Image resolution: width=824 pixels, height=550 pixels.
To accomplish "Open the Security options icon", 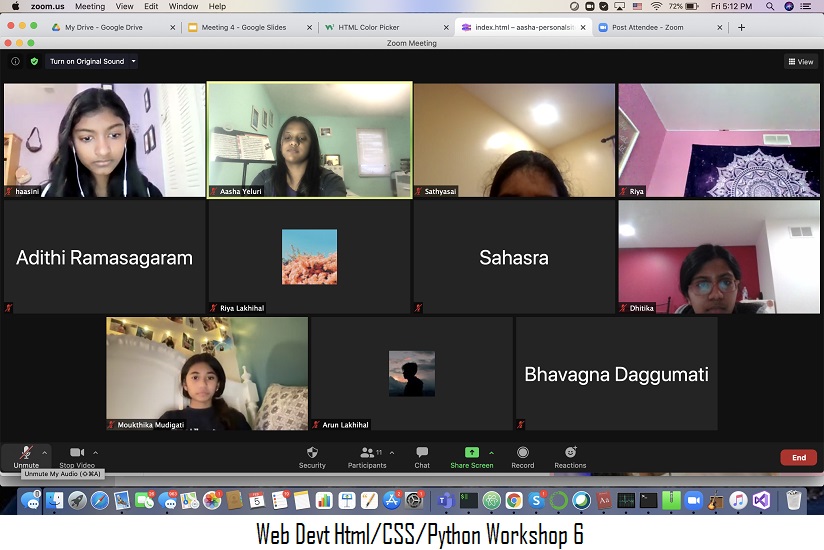I will tap(312, 453).
